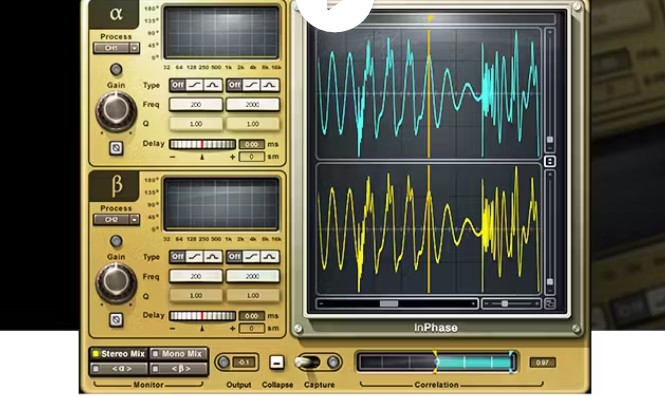
Task: Select shelf filter type for alpha second filter
Action: pos(252,85)
